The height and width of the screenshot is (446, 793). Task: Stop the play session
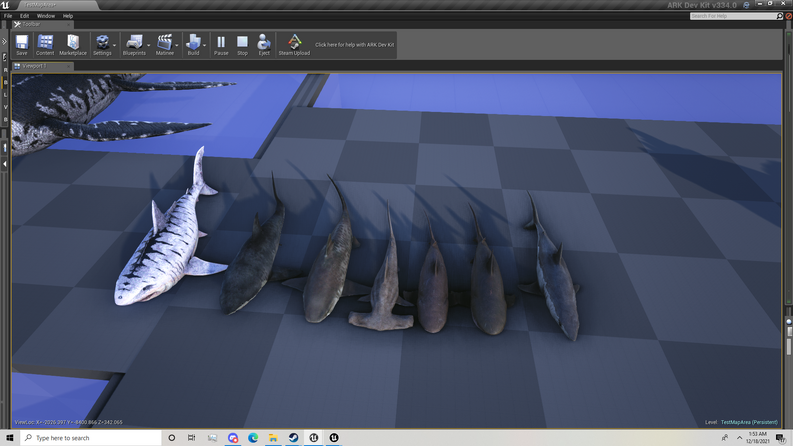point(242,44)
